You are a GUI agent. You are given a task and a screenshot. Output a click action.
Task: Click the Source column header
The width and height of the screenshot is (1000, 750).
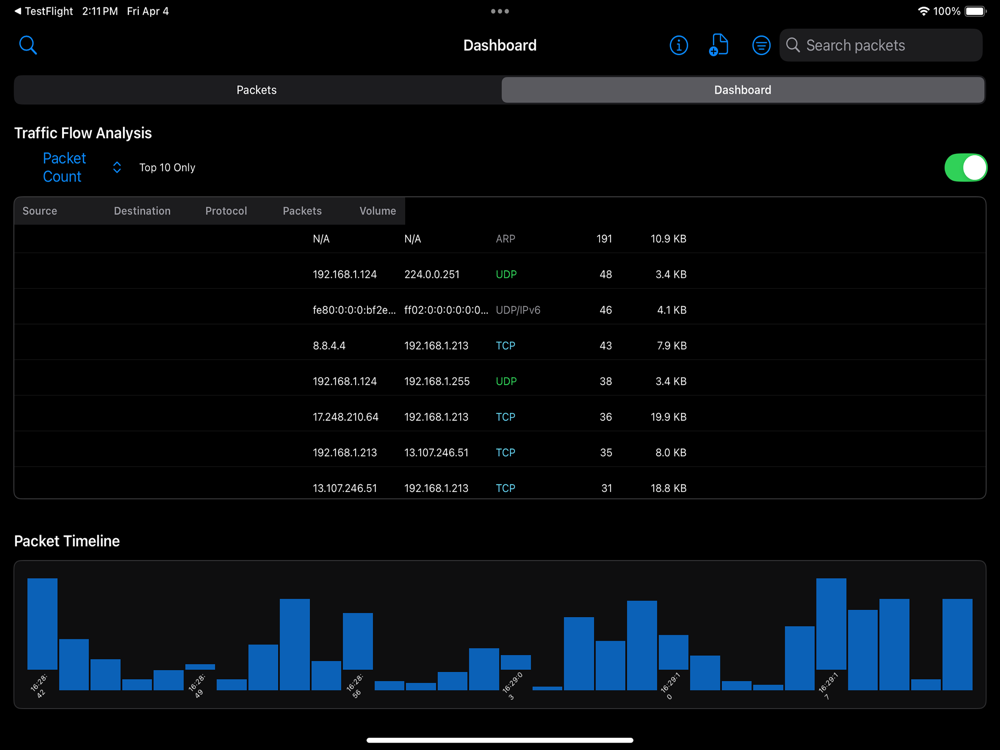40,211
